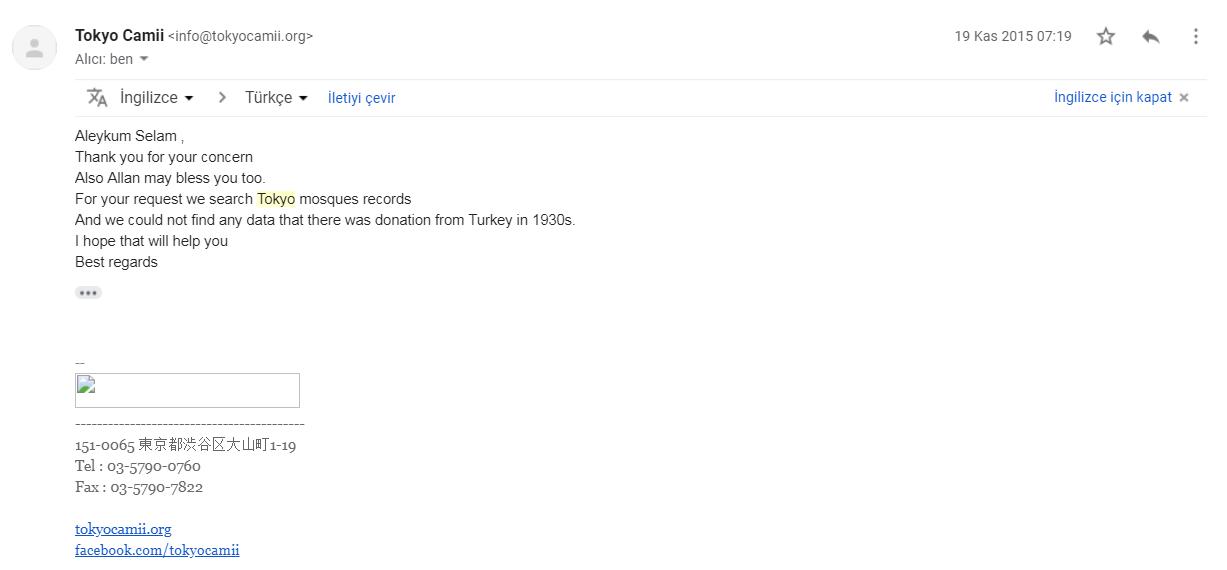This screenshot has height=570, width=1227.
Task: Click the highlighted word Tokyo
Action: coord(276,199)
